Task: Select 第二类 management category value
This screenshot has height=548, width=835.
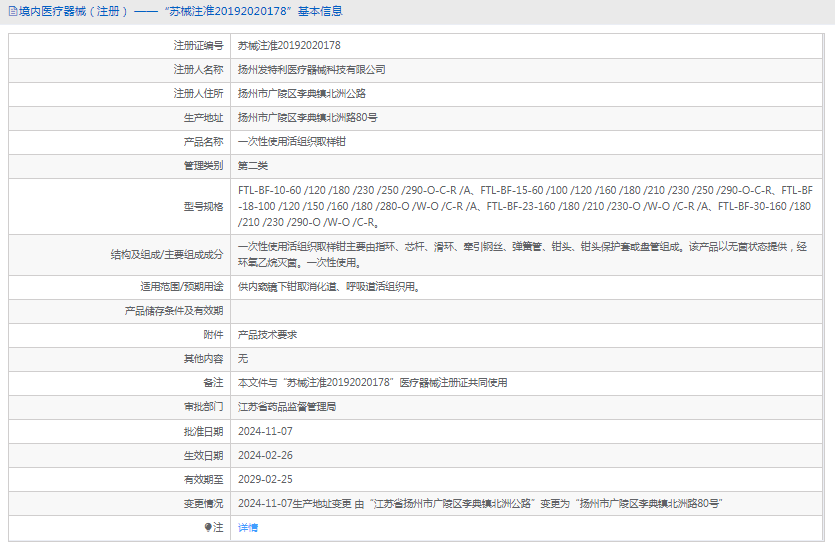Action: [252, 166]
